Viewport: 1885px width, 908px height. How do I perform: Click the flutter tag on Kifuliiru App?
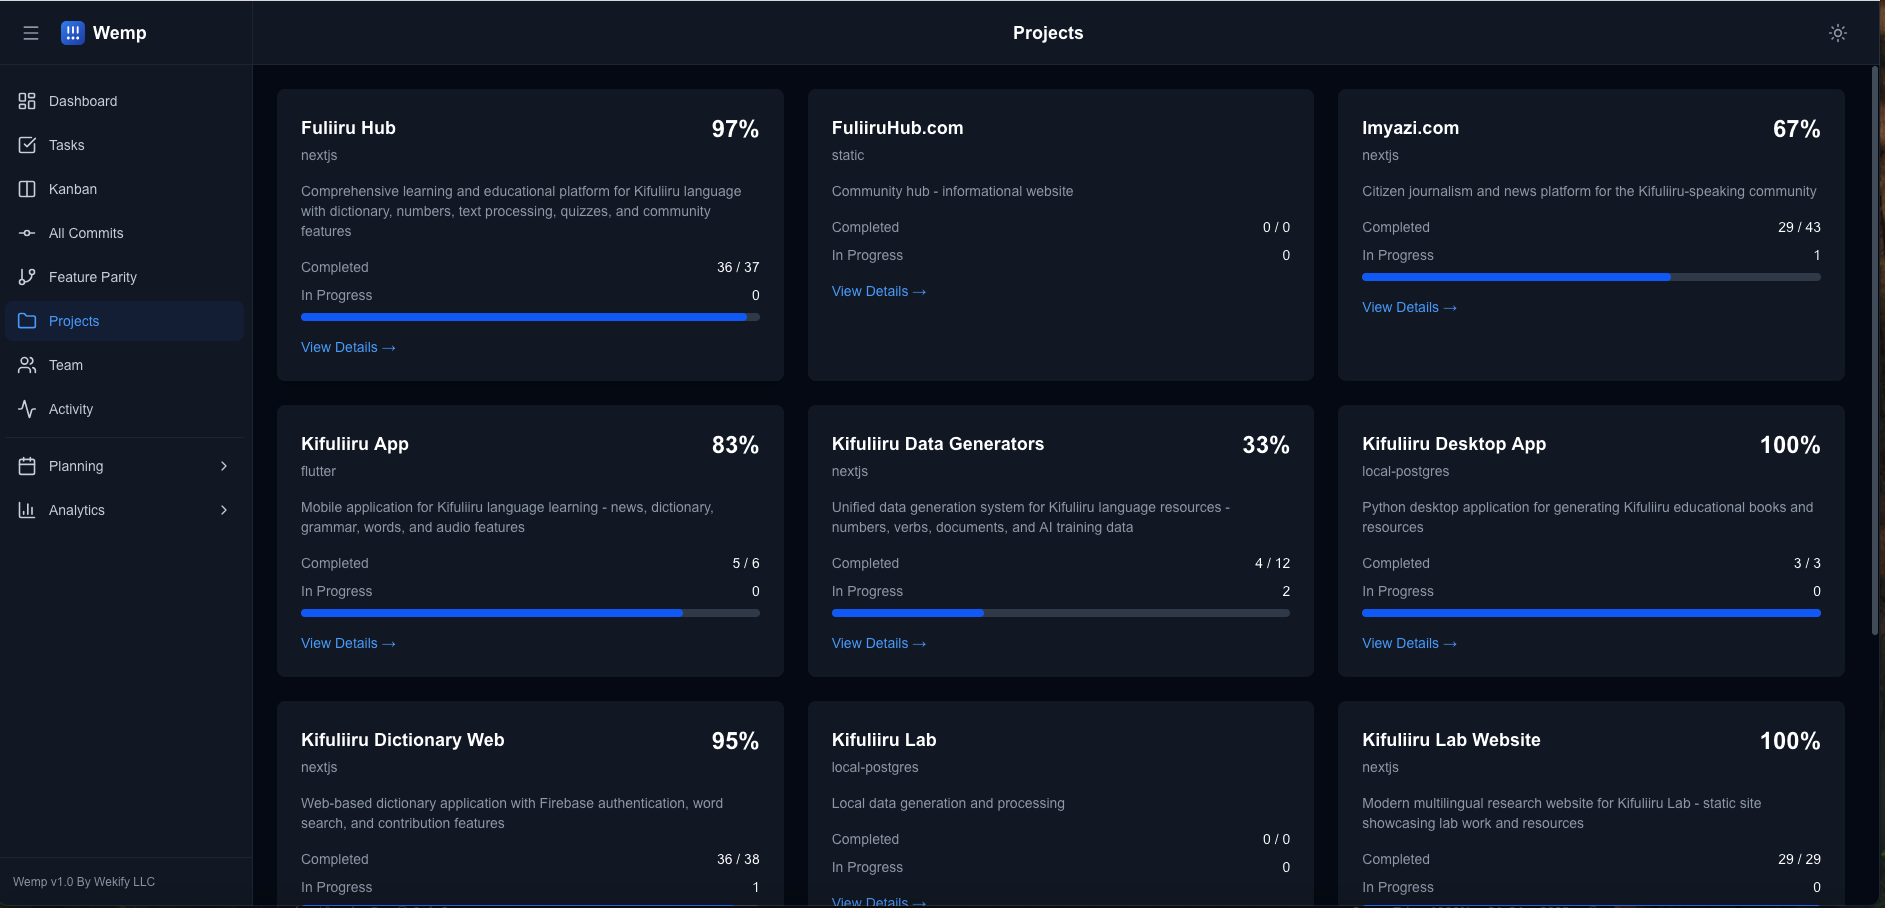click(318, 471)
